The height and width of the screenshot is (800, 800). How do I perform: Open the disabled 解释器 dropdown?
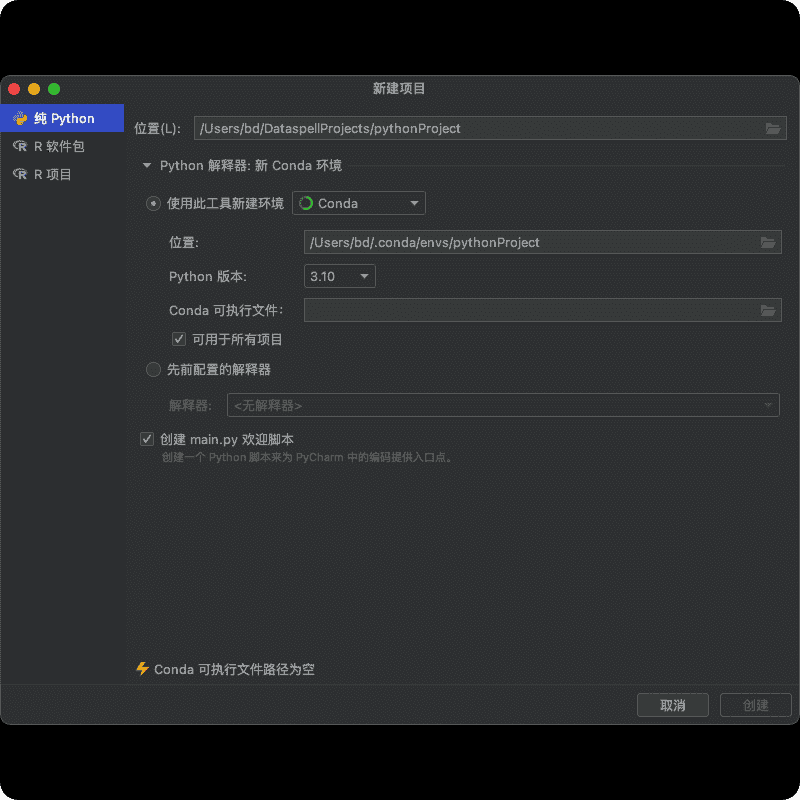tap(503, 406)
